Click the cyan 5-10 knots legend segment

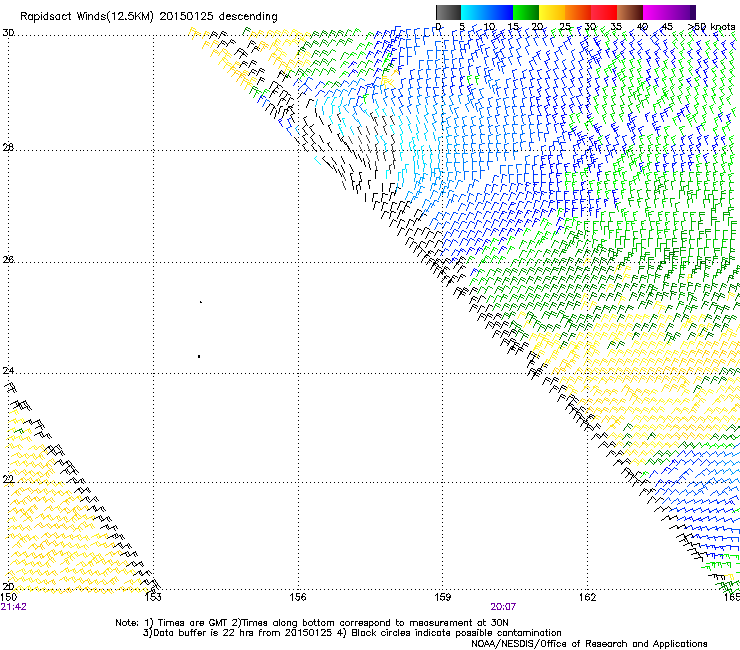coord(474,12)
